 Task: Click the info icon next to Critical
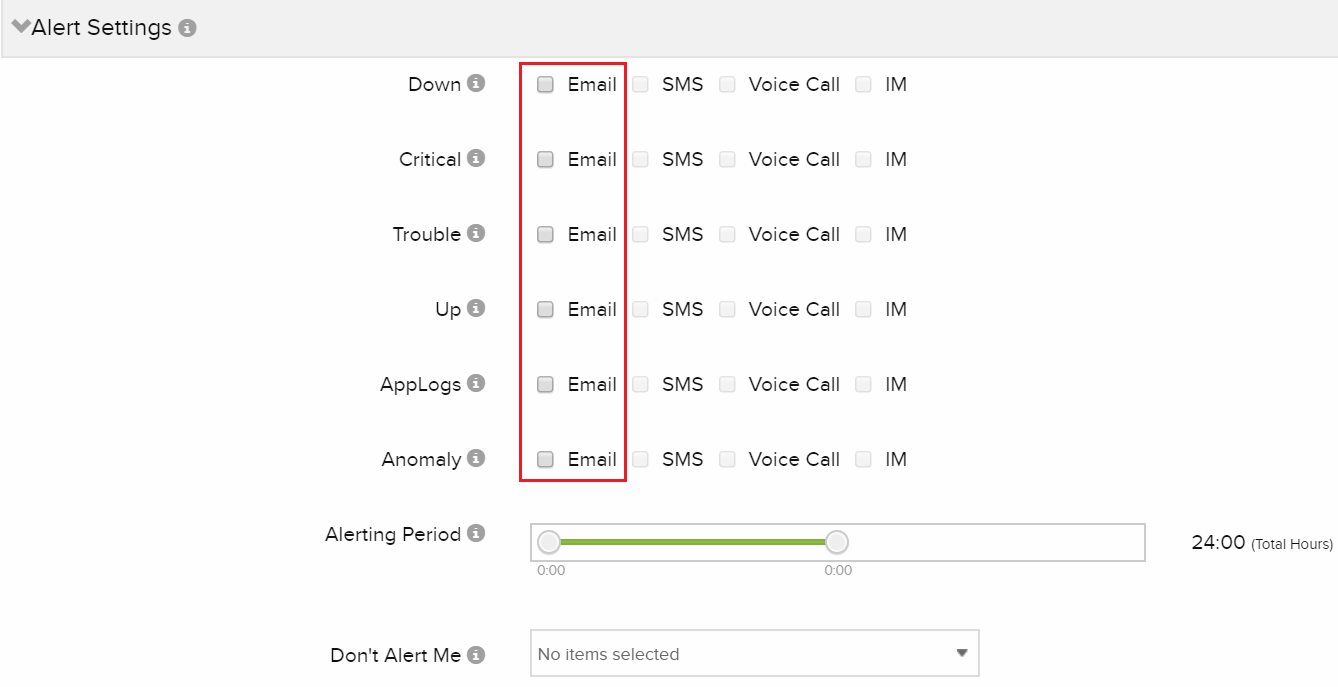[477, 158]
